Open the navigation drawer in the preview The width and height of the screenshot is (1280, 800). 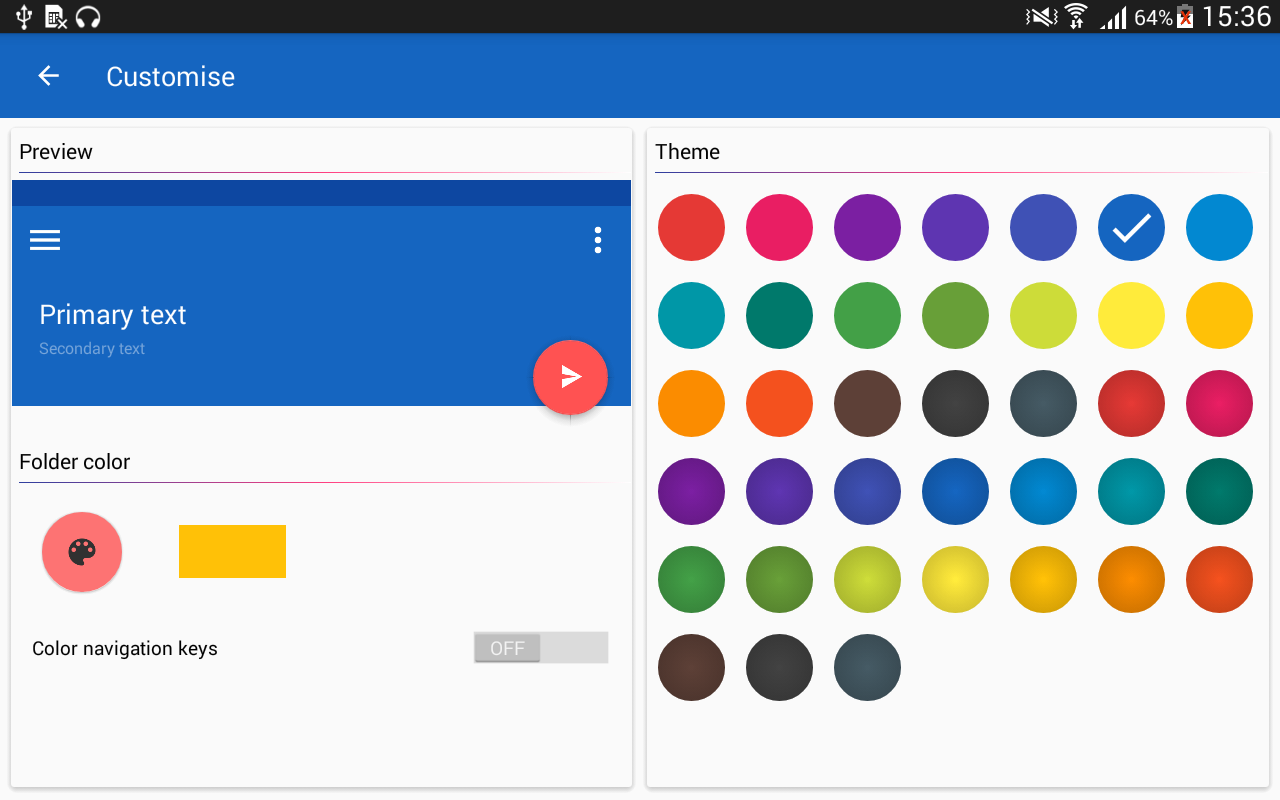coord(44,240)
